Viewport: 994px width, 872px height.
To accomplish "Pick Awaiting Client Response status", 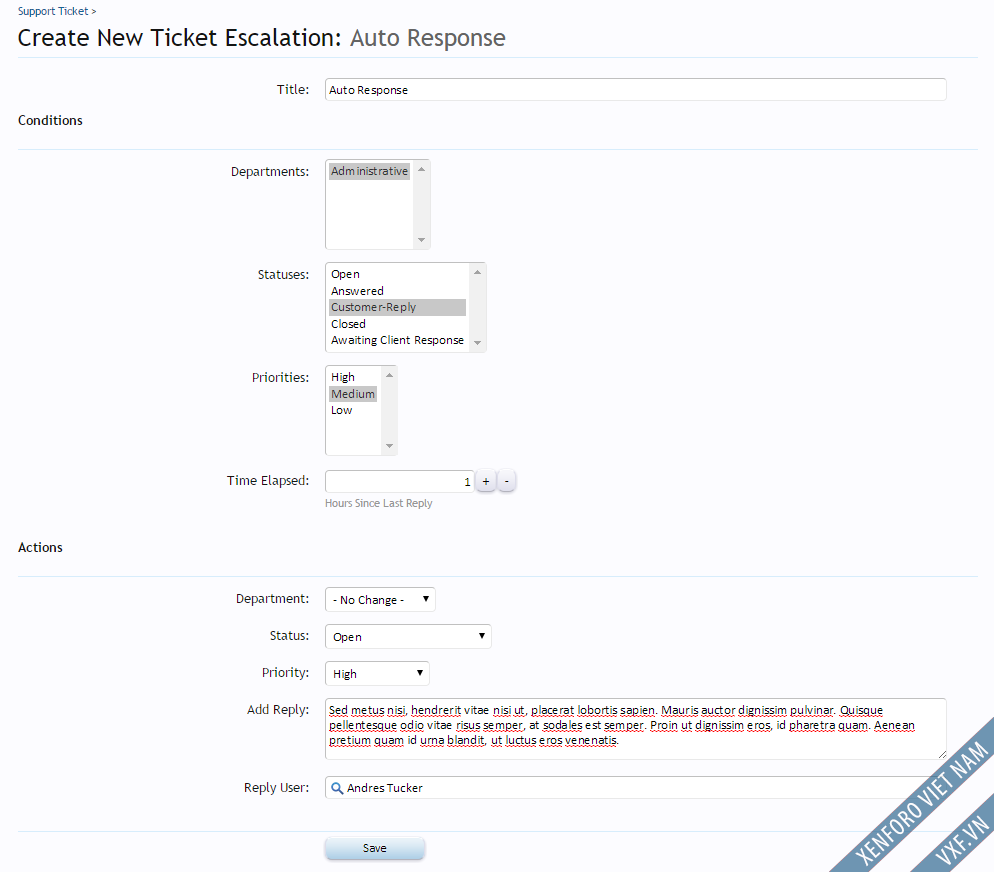I will tap(397, 341).
